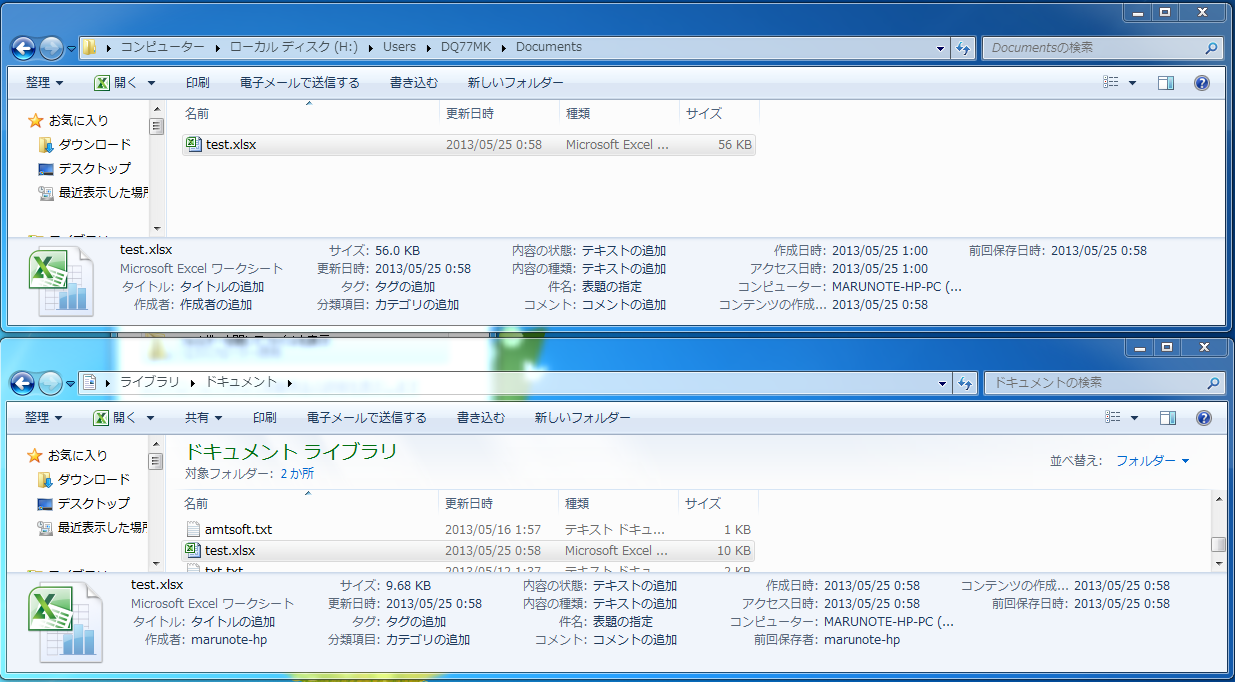This screenshot has height=682, width=1235.
Task: Open address history dropdown in top window
Action: (940, 48)
